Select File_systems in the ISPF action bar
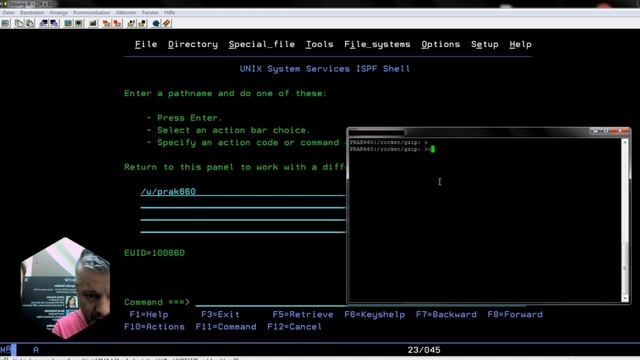The width and height of the screenshot is (640, 360). (x=377, y=44)
